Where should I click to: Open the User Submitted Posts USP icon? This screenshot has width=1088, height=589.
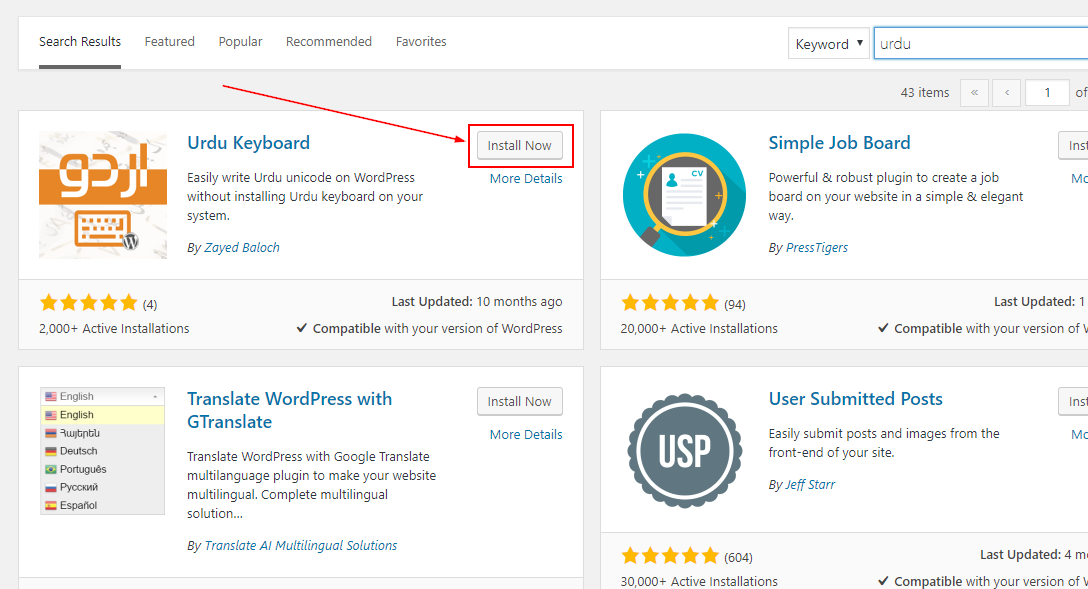pyautogui.click(x=684, y=451)
